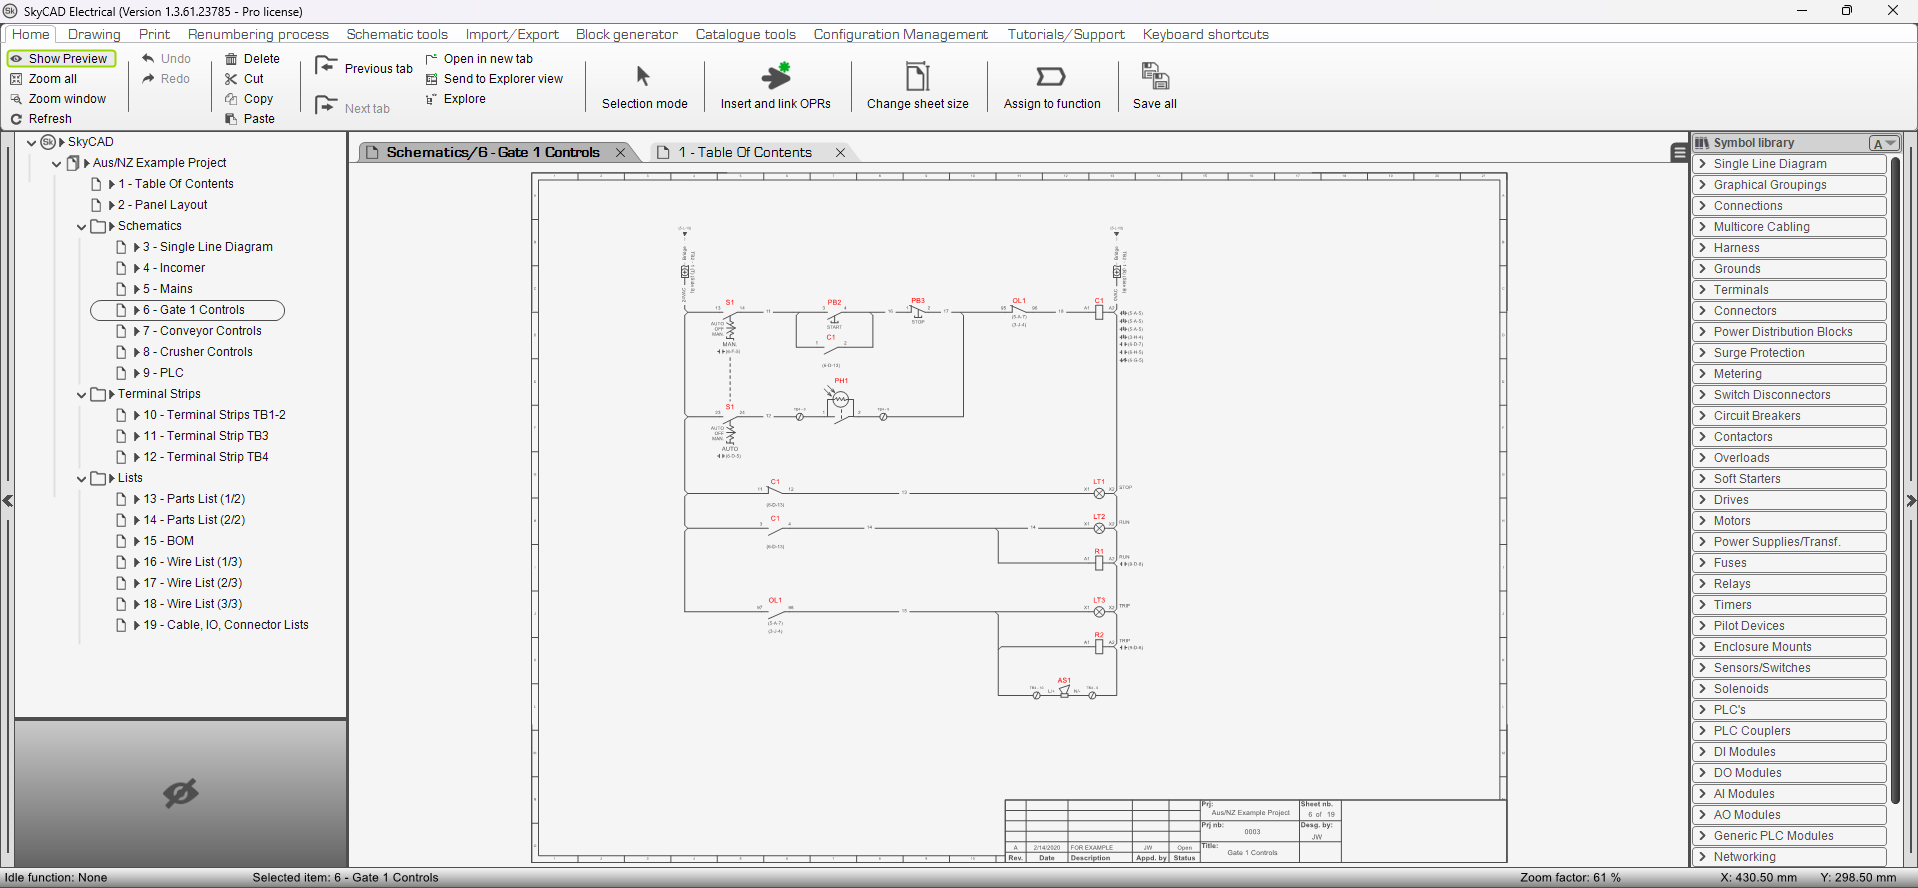Switch to Table Of Contents tab

744,152
